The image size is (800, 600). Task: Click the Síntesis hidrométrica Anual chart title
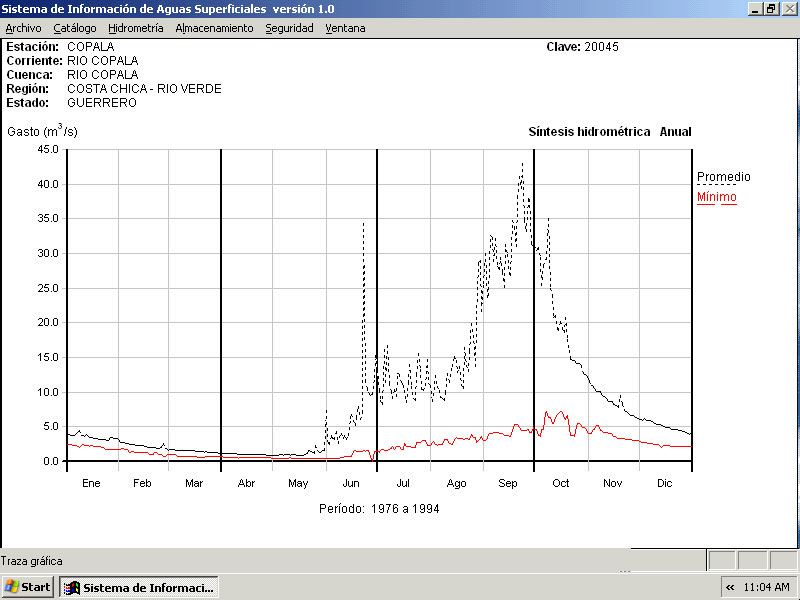coord(609,132)
